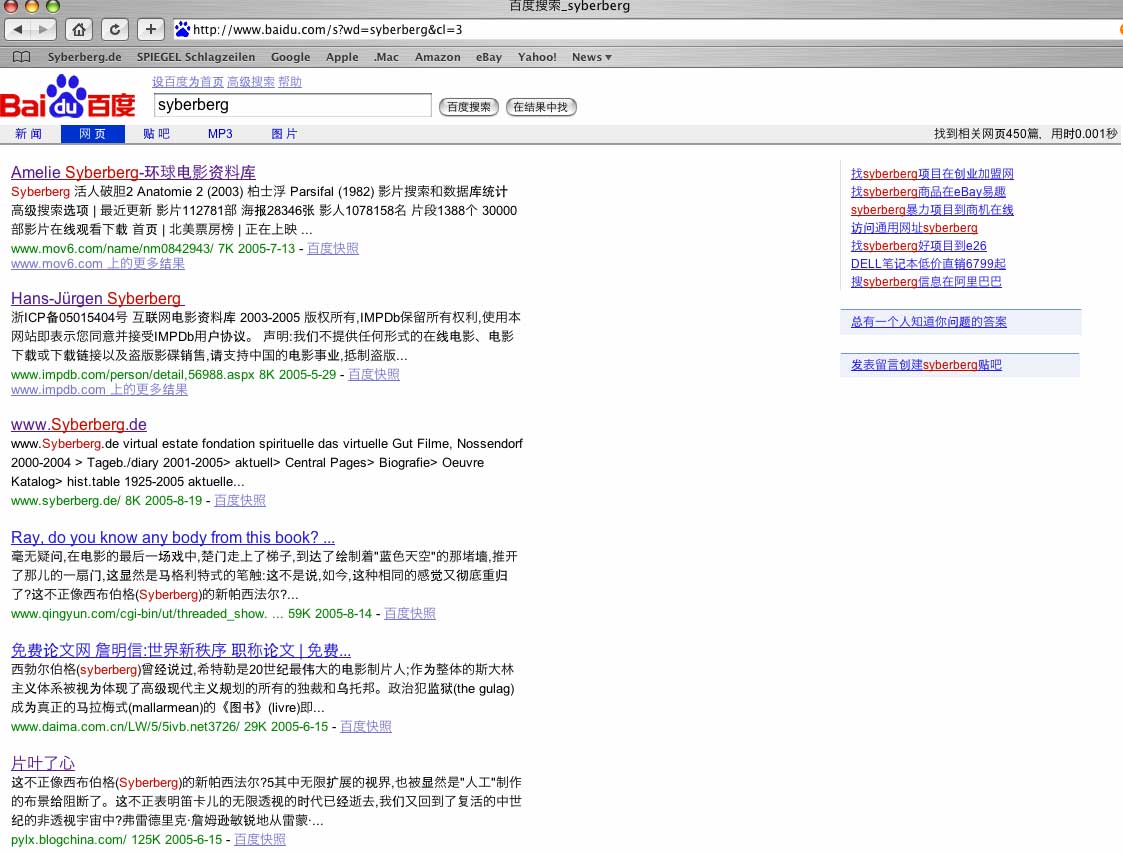This screenshot has width=1123, height=854.
Task: Reload the page with refresh icon
Action: coord(115,29)
